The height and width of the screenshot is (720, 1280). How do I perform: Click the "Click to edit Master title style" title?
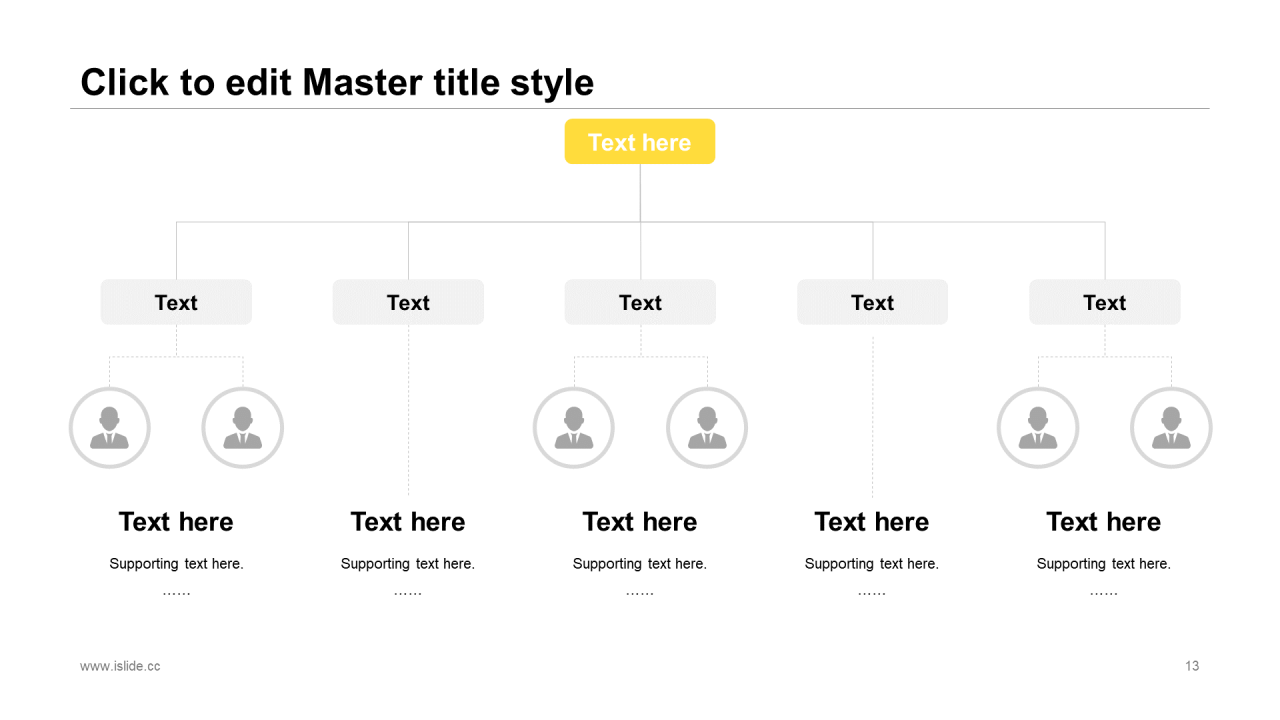(x=337, y=82)
